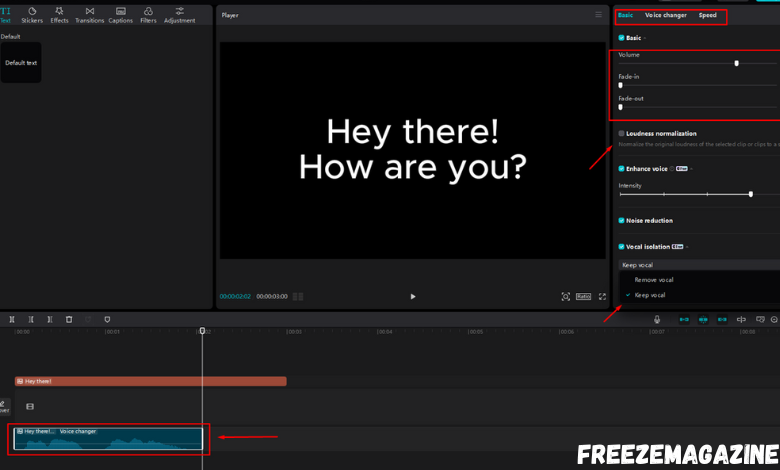
Task: Toggle the Enhance voice checkbox
Action: point(621,169)
